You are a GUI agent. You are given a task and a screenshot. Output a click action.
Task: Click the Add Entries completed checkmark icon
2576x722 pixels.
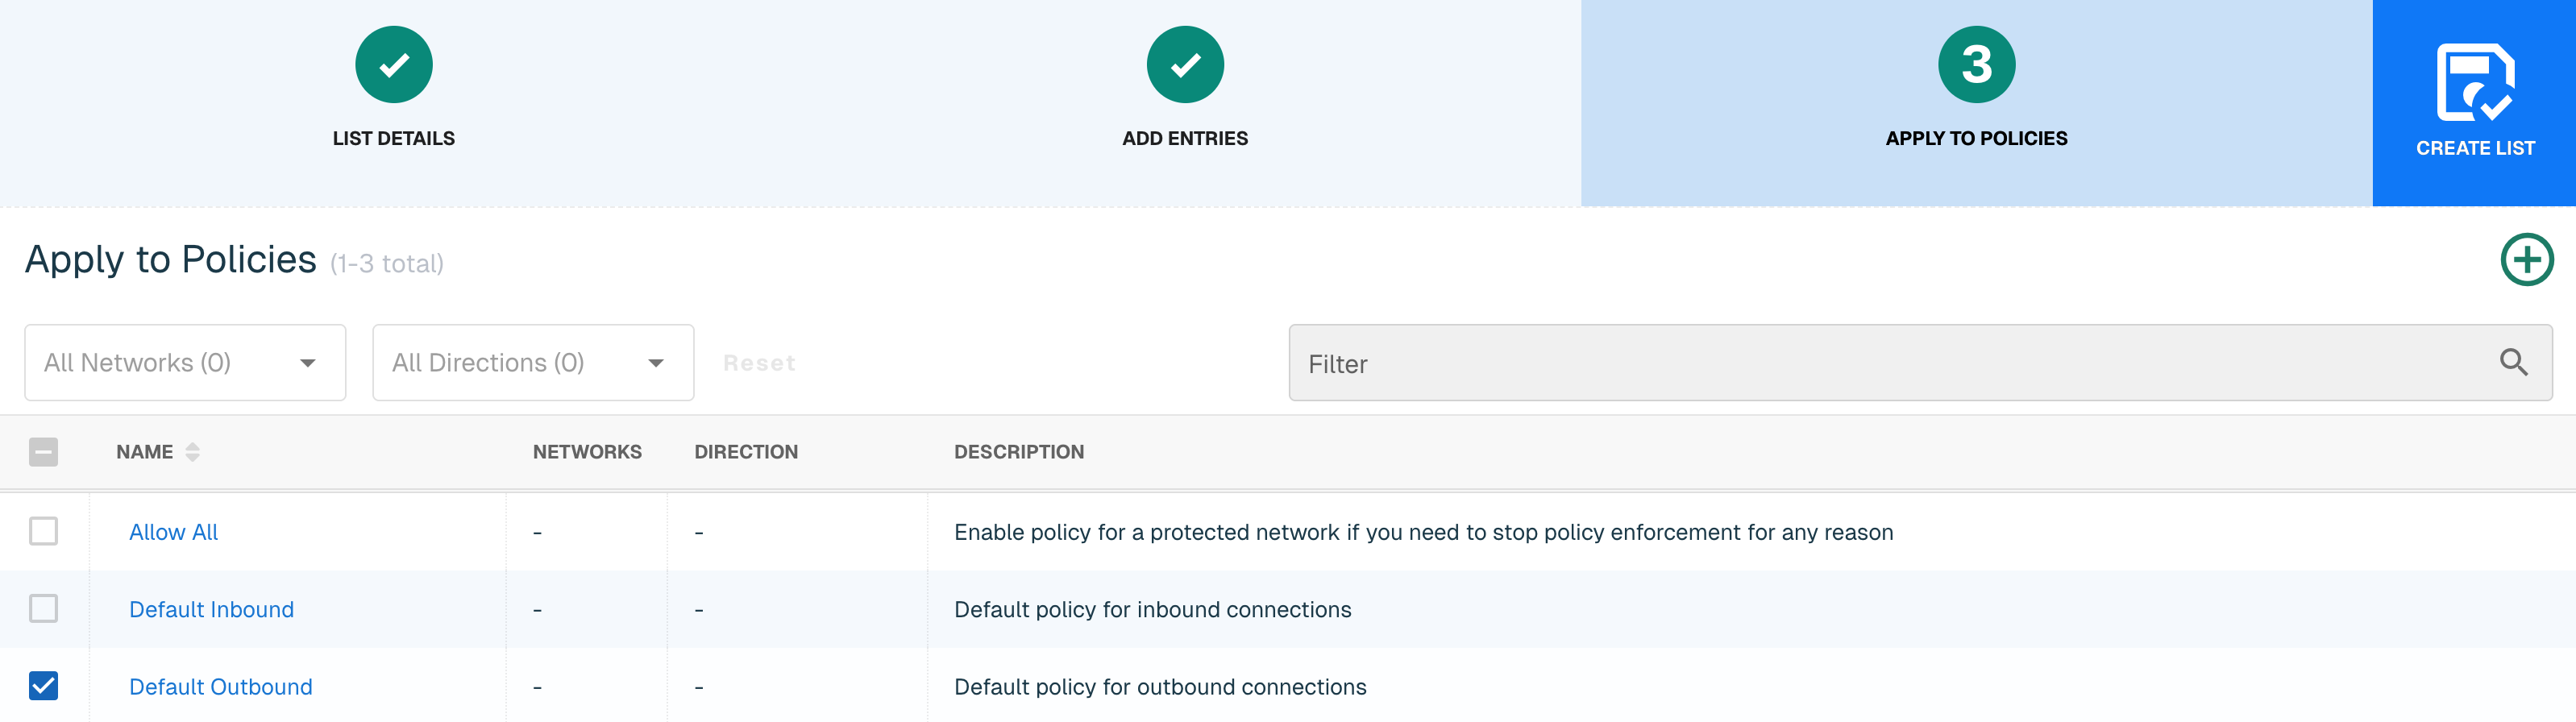click(1185, 65)
